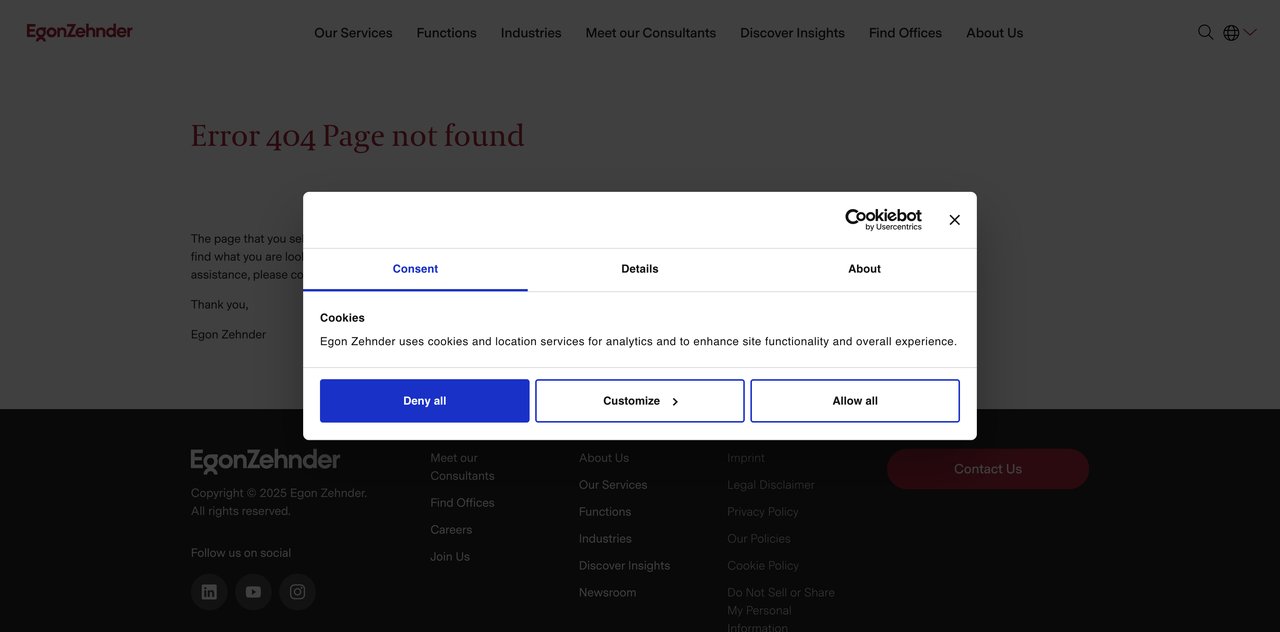
Task: Follow footer Functions link
Action: point(605,512)
